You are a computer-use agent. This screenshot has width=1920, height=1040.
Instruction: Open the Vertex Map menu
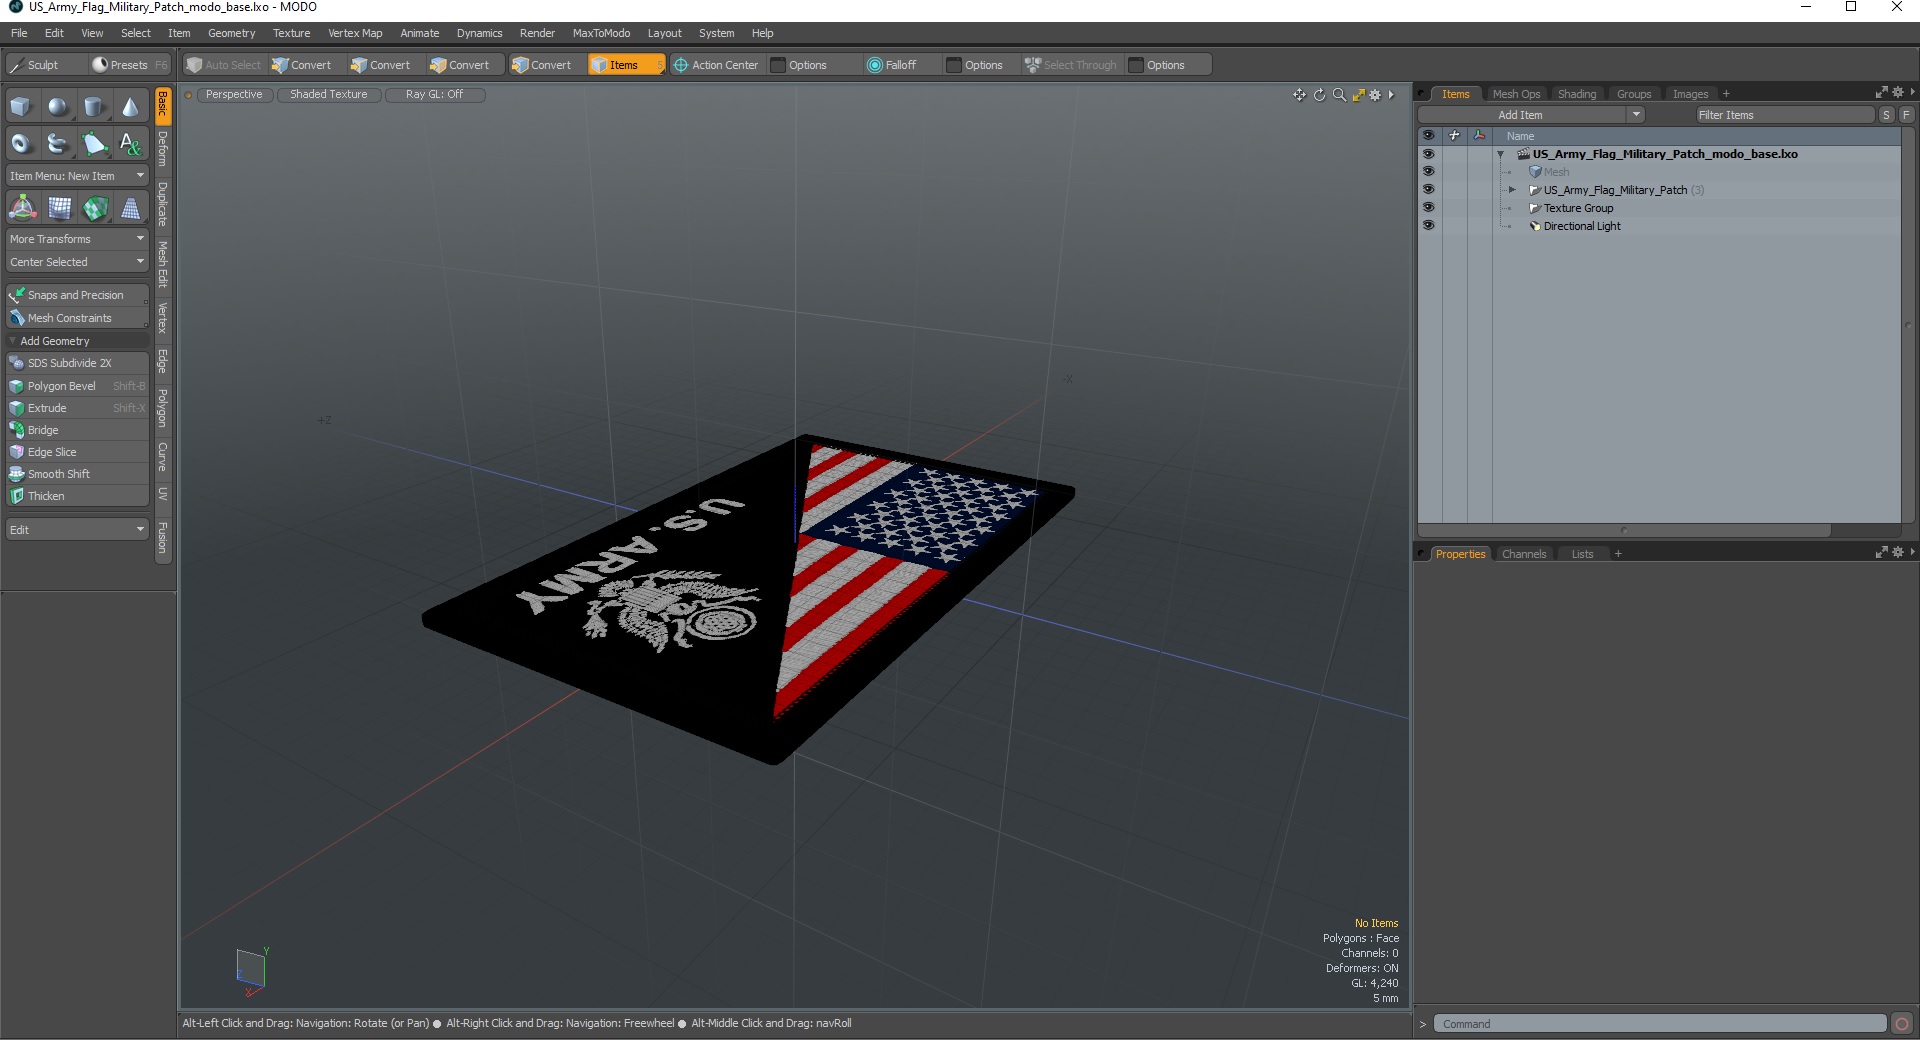[355, 33]
